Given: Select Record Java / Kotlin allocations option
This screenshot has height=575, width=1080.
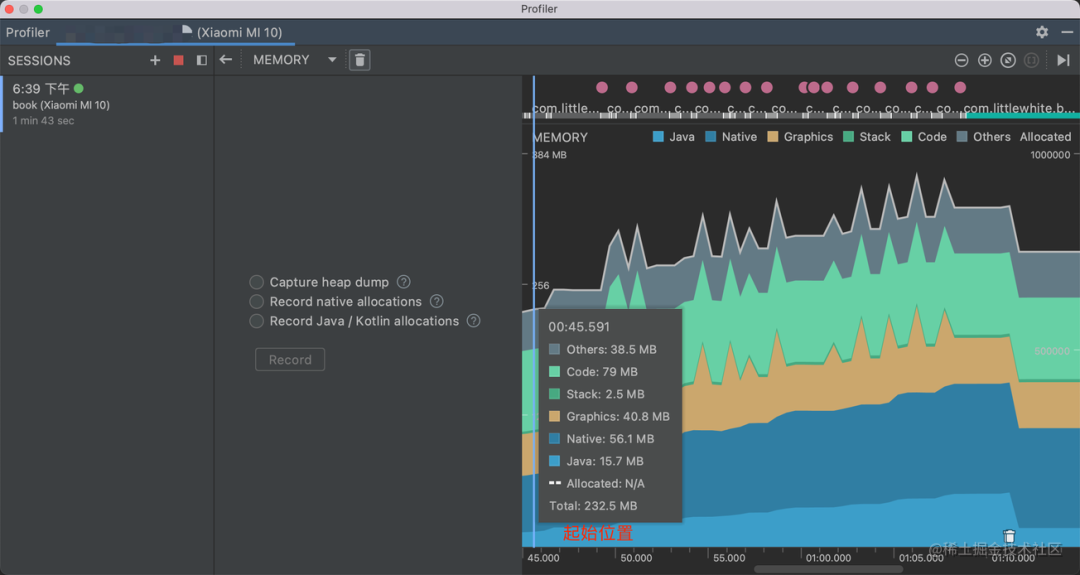Looking at the screenshot, I should click(x=256, y=321).
